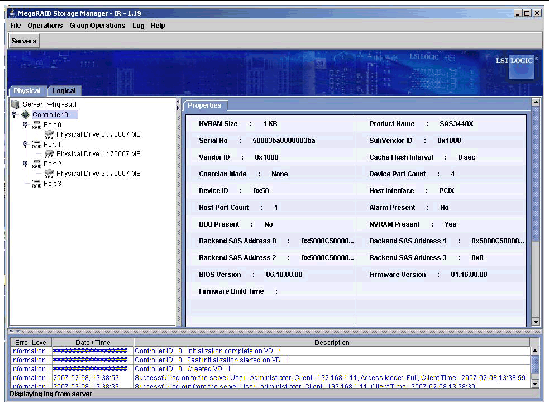The height and width of the screenshot is (408, 549).
Task: Open the Group Operations menu
Action: coord(97,26)
